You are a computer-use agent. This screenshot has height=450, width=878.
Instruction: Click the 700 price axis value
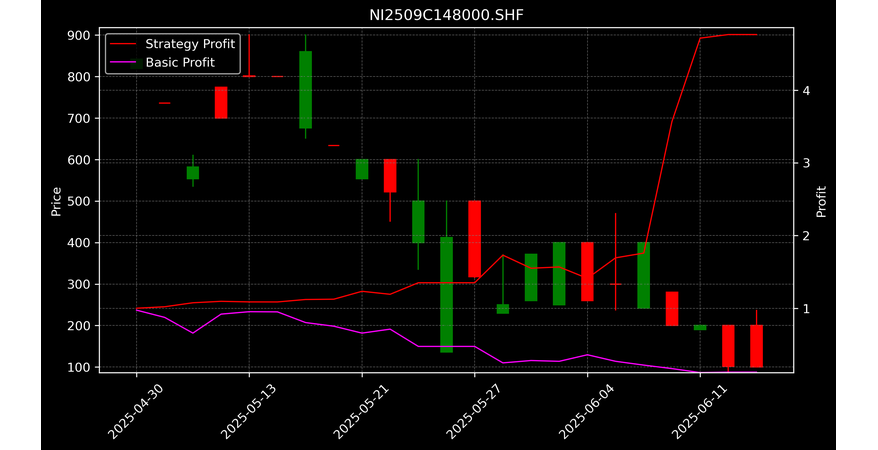(x=79, y=118)
